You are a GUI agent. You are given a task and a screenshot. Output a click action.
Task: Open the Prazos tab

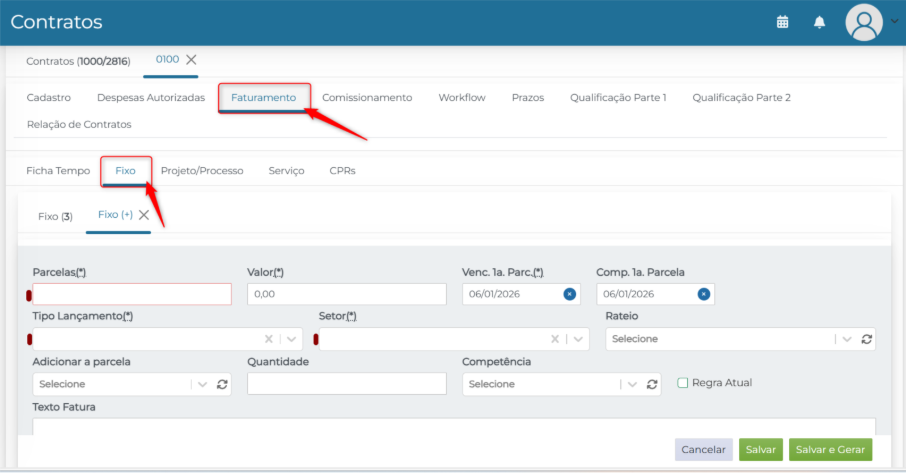pyautogui.click(x=528, y=98)
